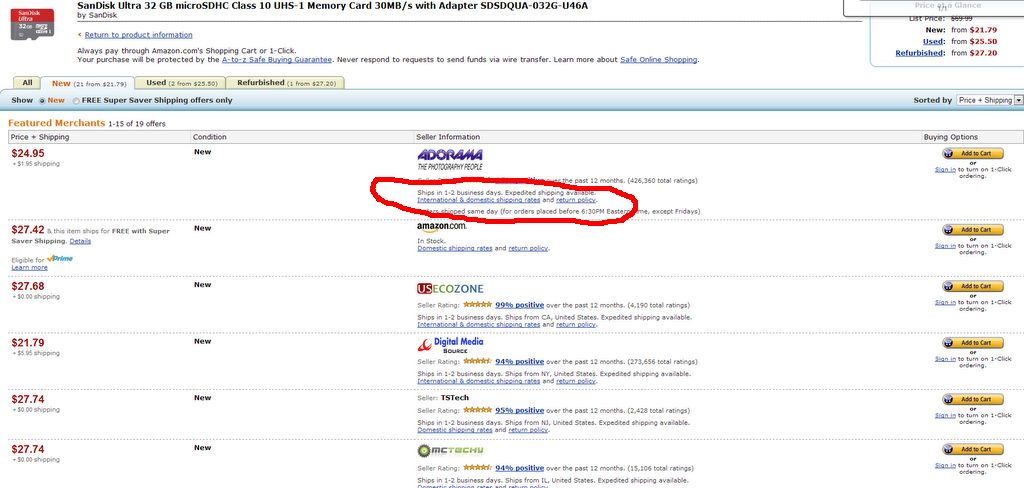Click Sign in link in amazon.com row

(945, 246)
